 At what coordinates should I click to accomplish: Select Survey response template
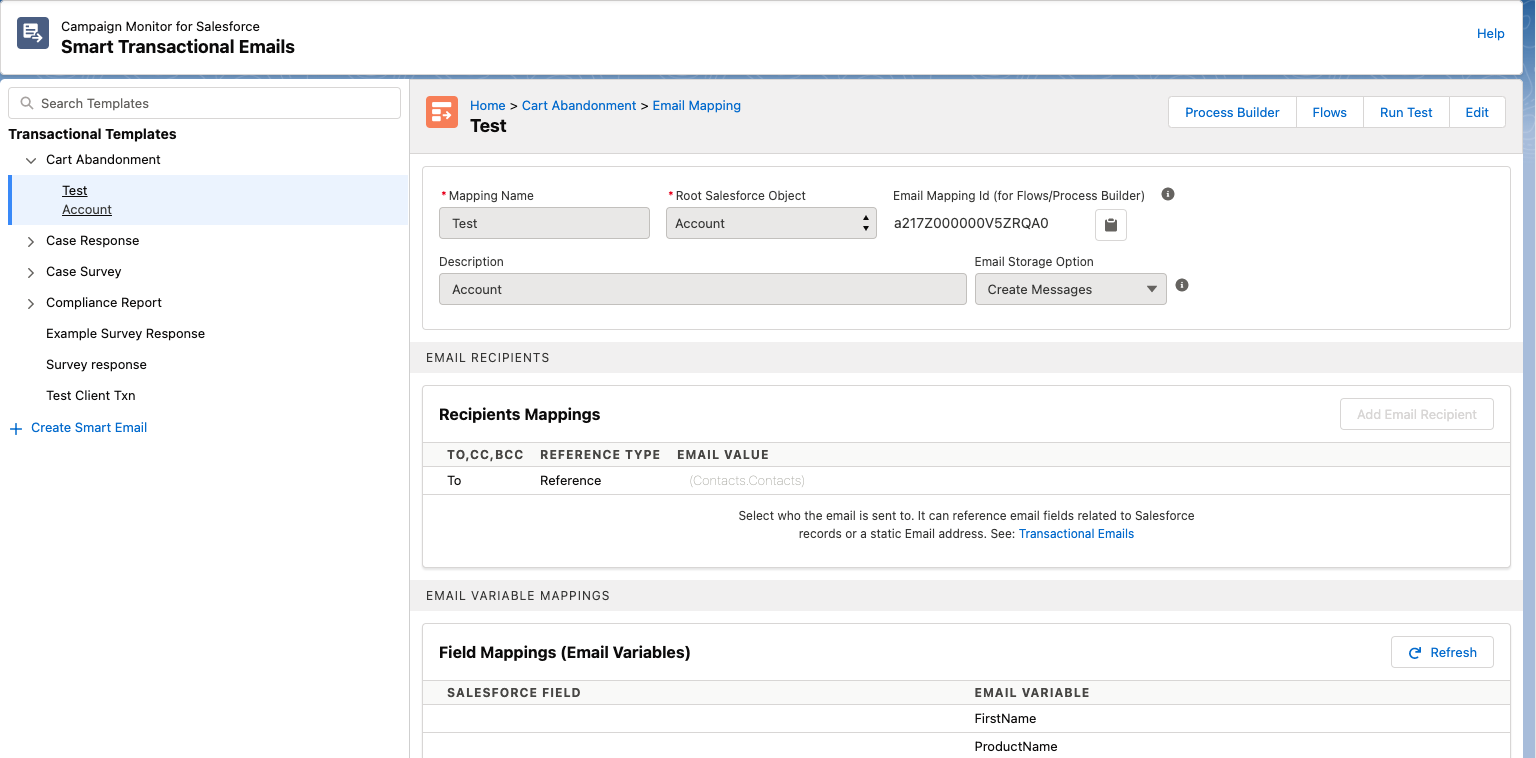96,364
